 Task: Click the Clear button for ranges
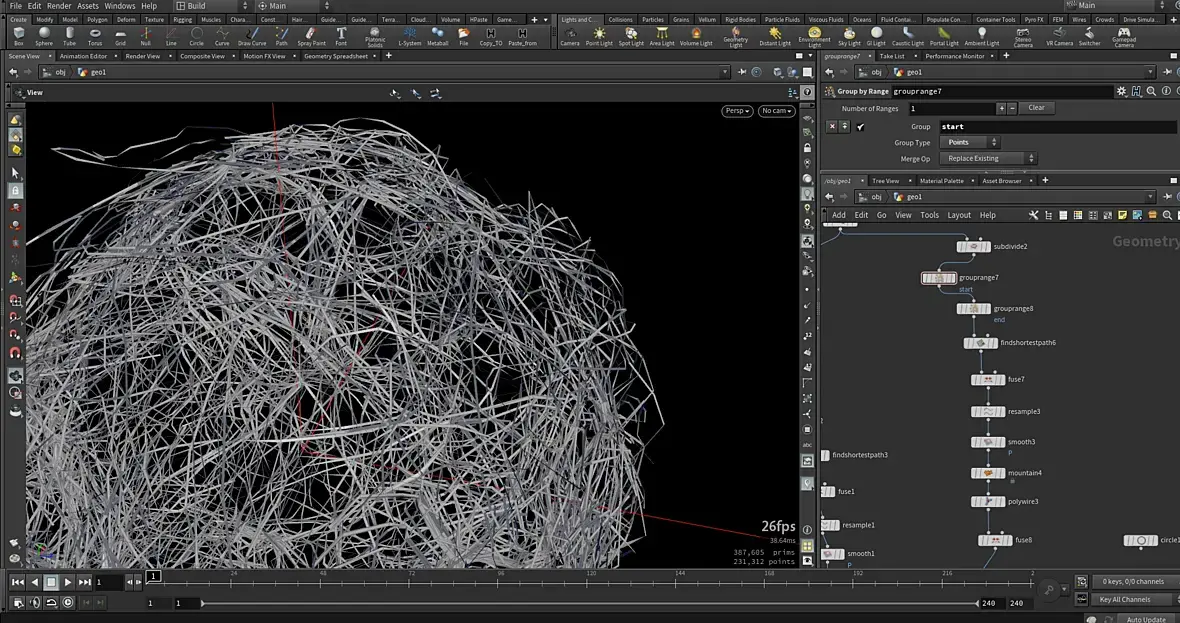click(1036, 108)
